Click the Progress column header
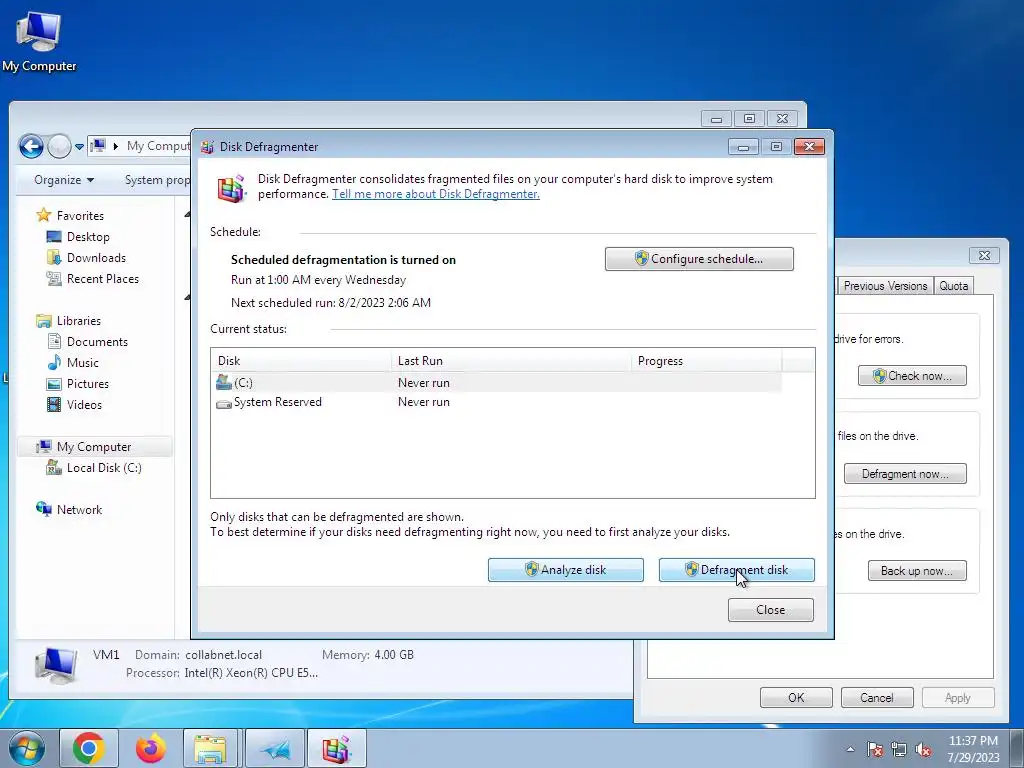This screenshot has height=768, width=1024. click(x=706, y=360)
